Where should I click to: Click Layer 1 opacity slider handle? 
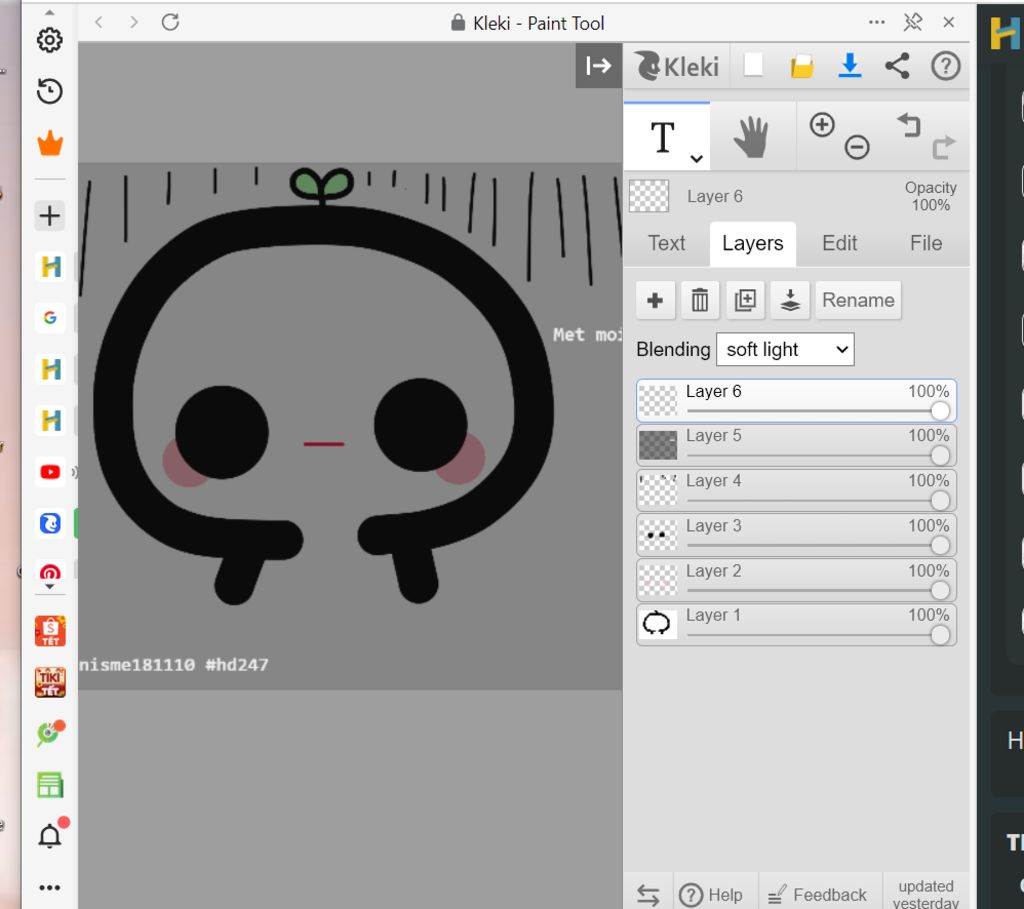(940, 635)
